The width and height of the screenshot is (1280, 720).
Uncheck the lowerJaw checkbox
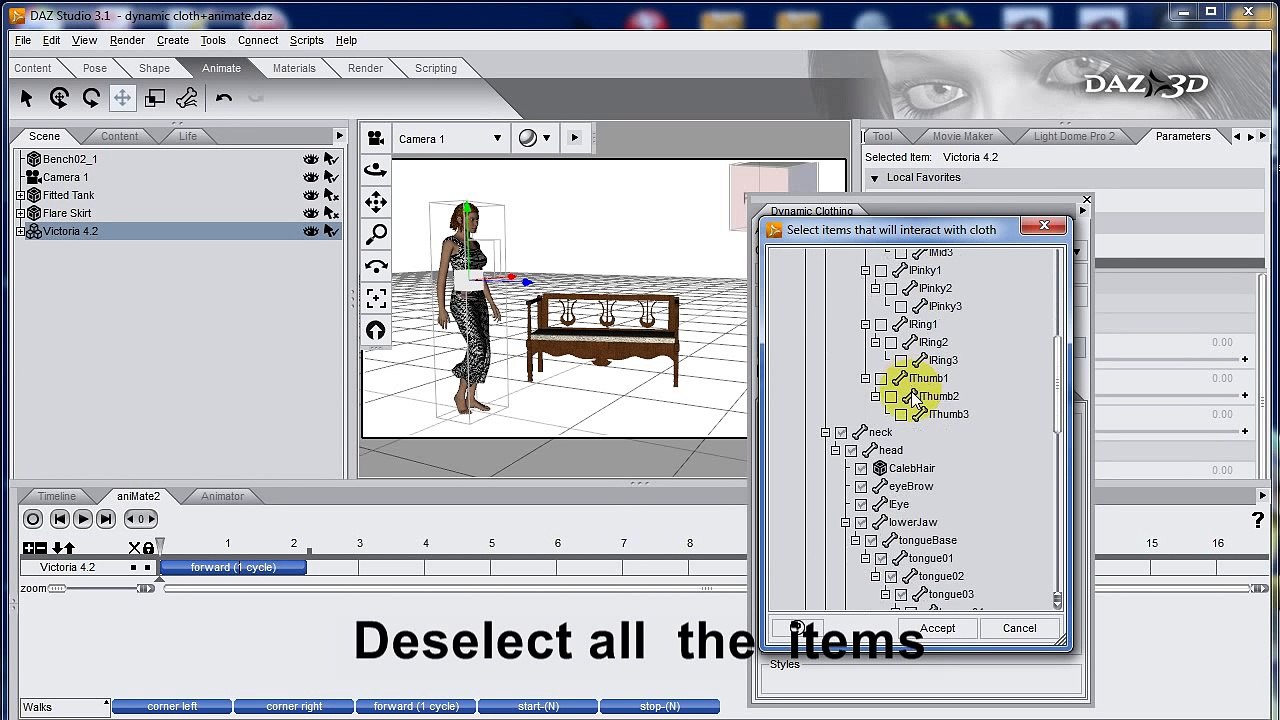pos(861,523)
